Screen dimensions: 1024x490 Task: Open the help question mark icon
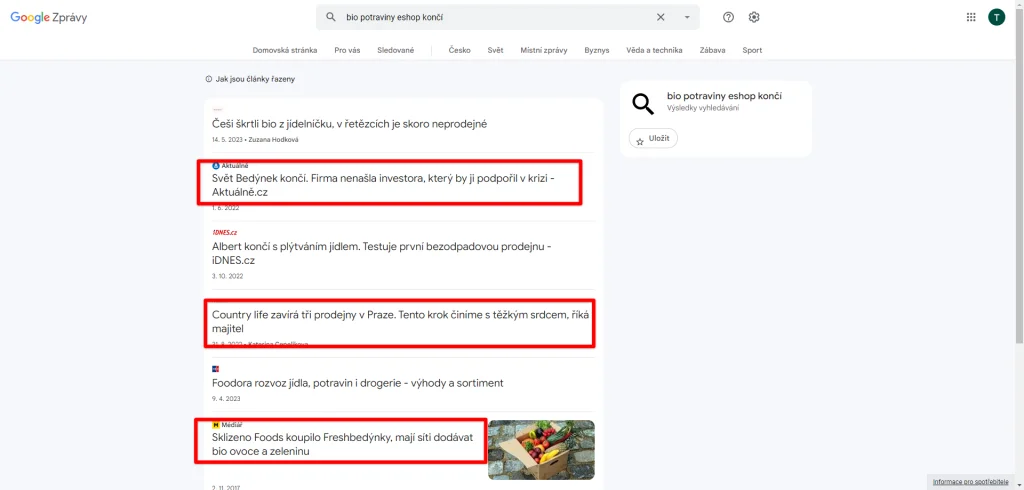point(728,18)
